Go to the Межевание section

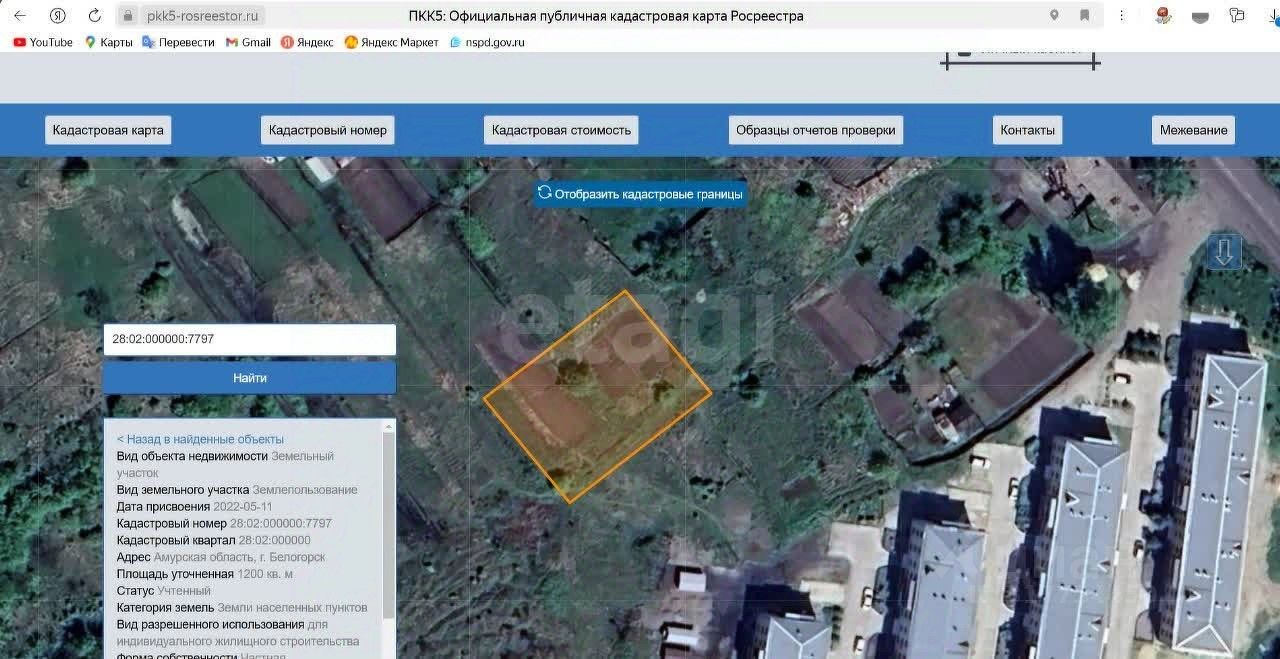pyautogui.click(x=1193, y=130)
